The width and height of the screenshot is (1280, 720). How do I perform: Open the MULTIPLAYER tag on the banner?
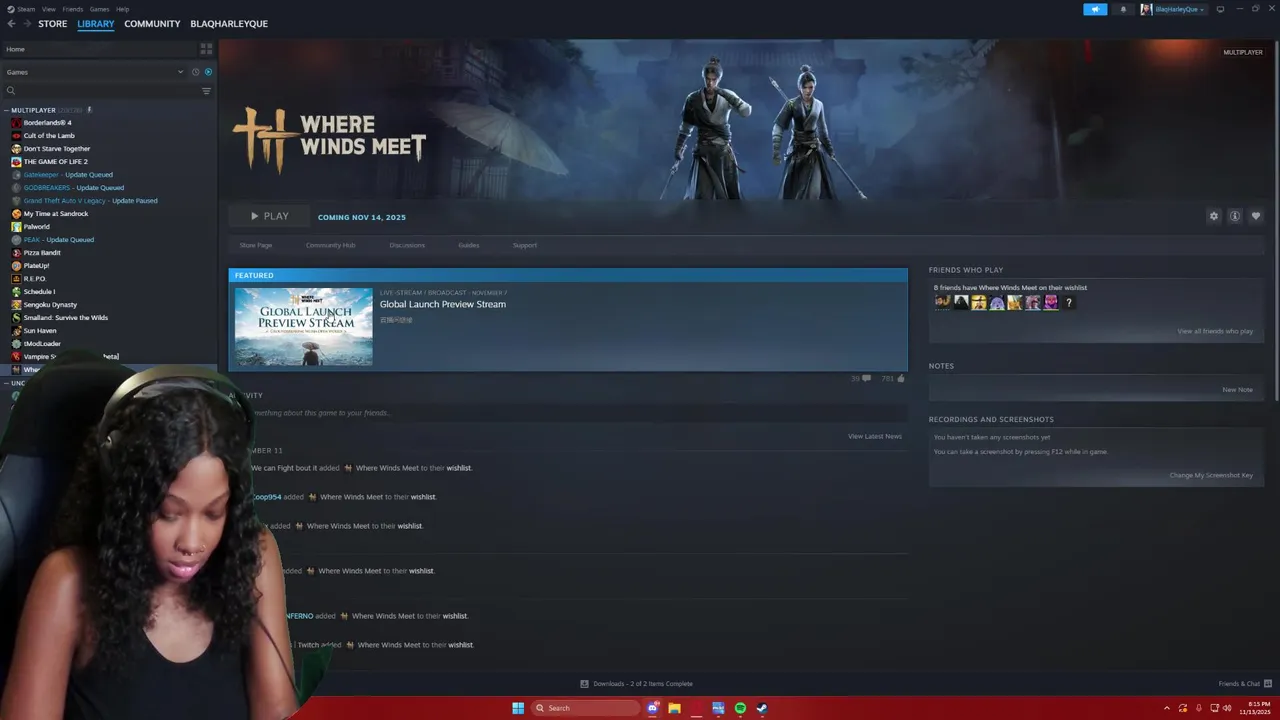click(x=1243, y=52)
